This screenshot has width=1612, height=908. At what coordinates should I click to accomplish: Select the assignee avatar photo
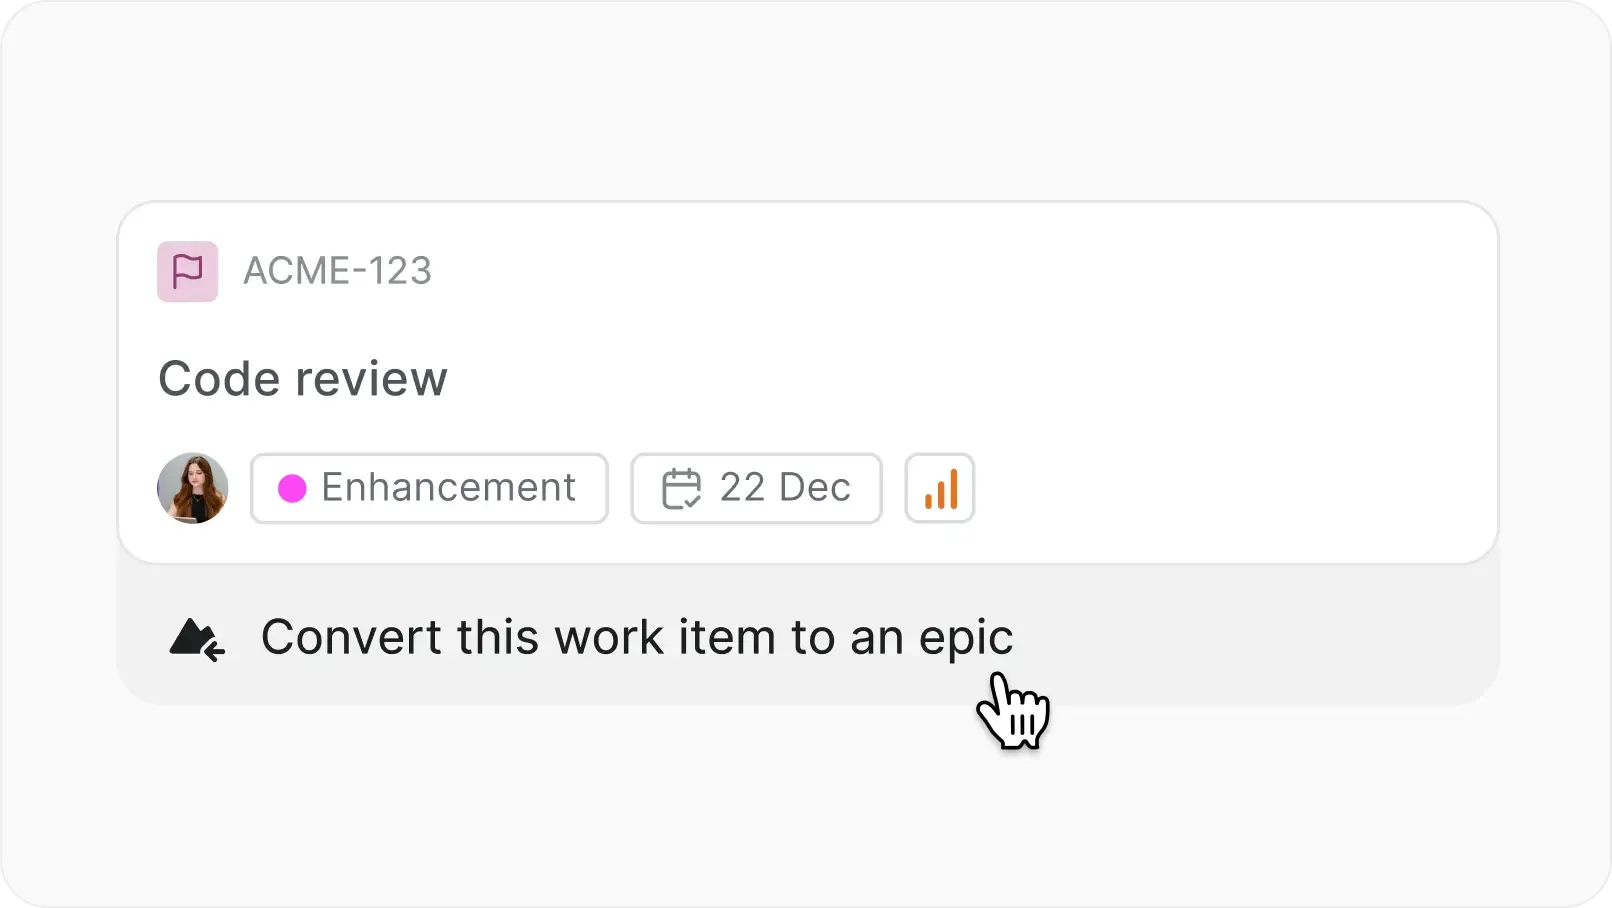193,488
